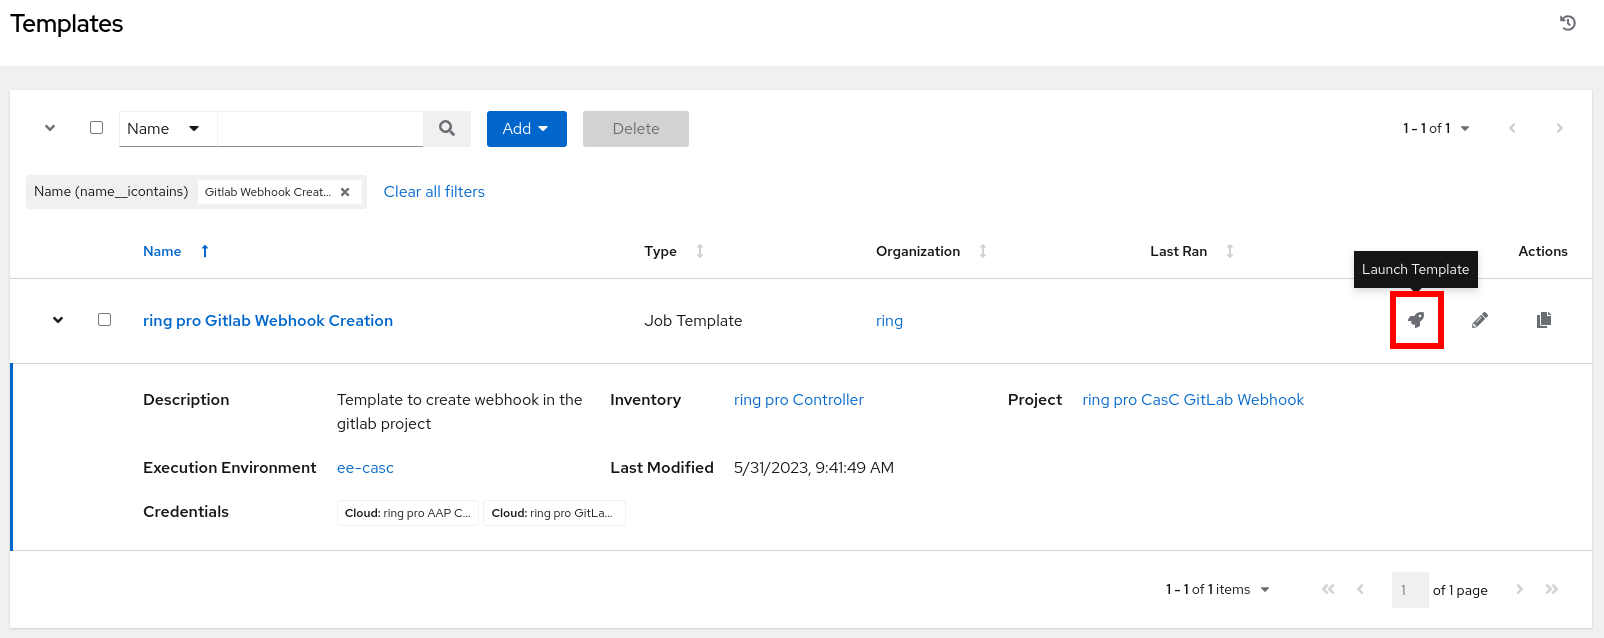Go to next page in bottom pagination
The width and height of the screenshot is (1604, 638).
[x=1519, y=589]
